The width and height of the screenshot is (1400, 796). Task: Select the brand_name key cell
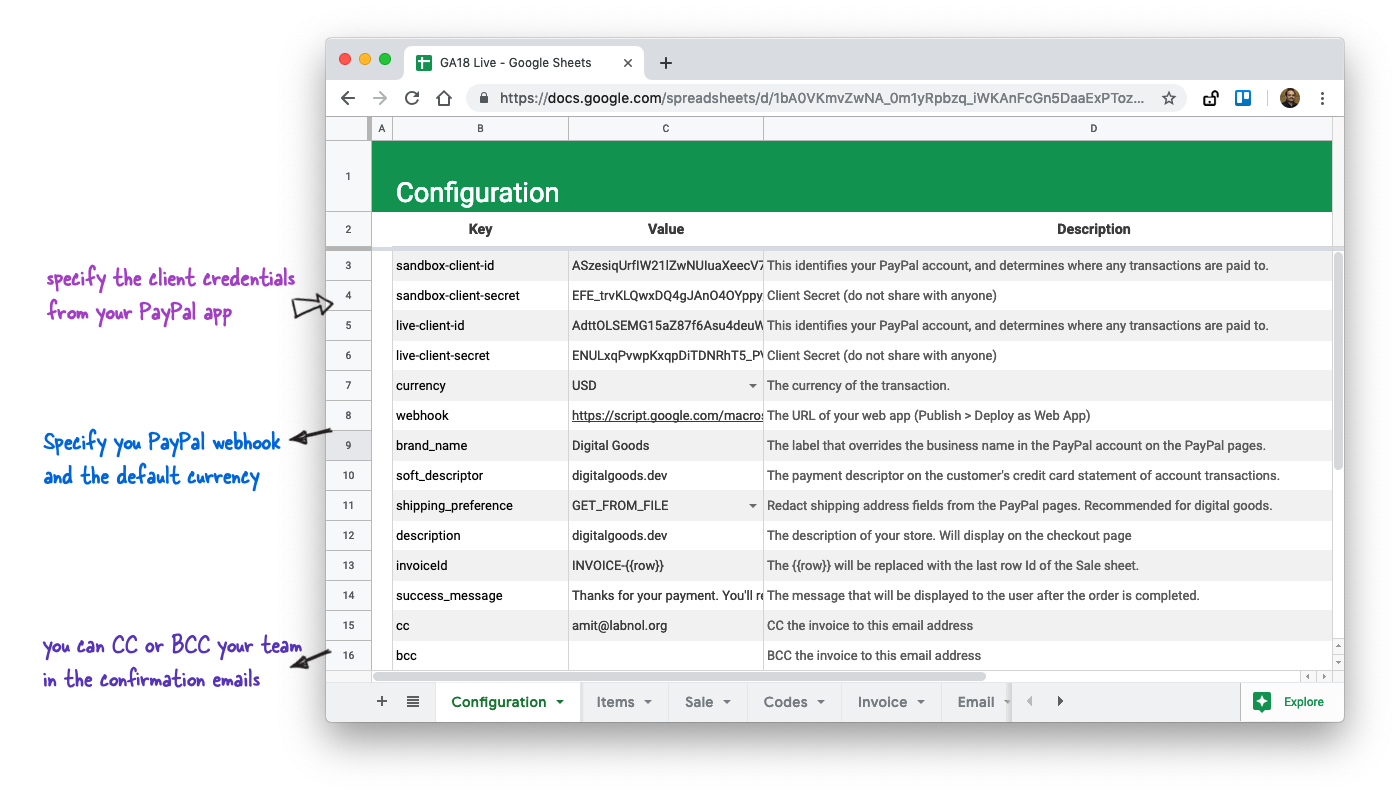(481, 446)
